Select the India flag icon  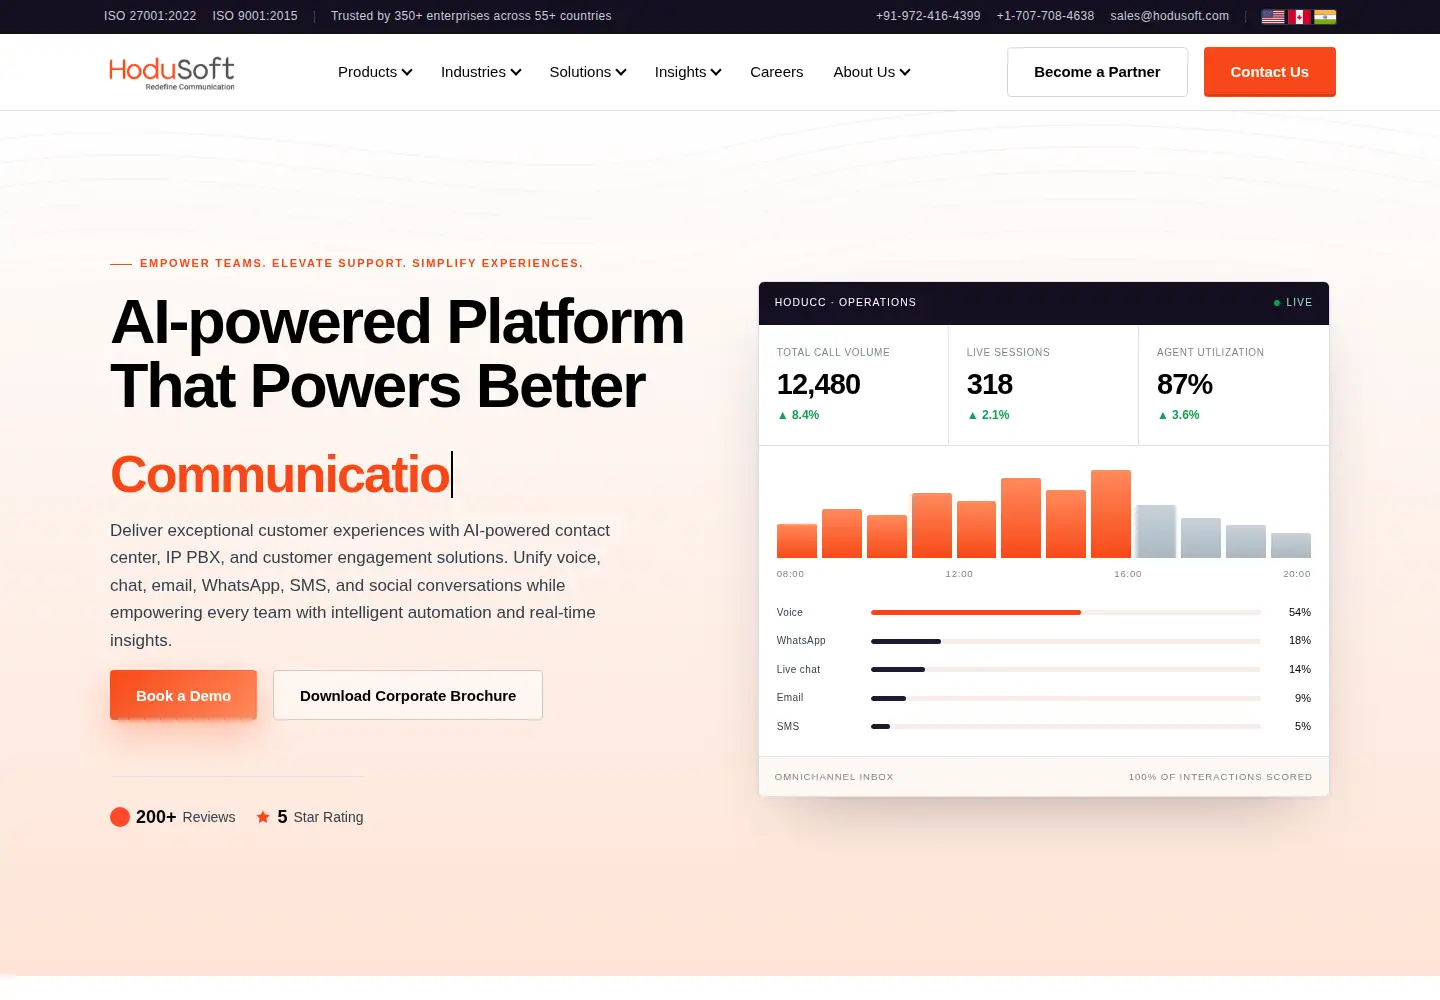(1325, 16)
